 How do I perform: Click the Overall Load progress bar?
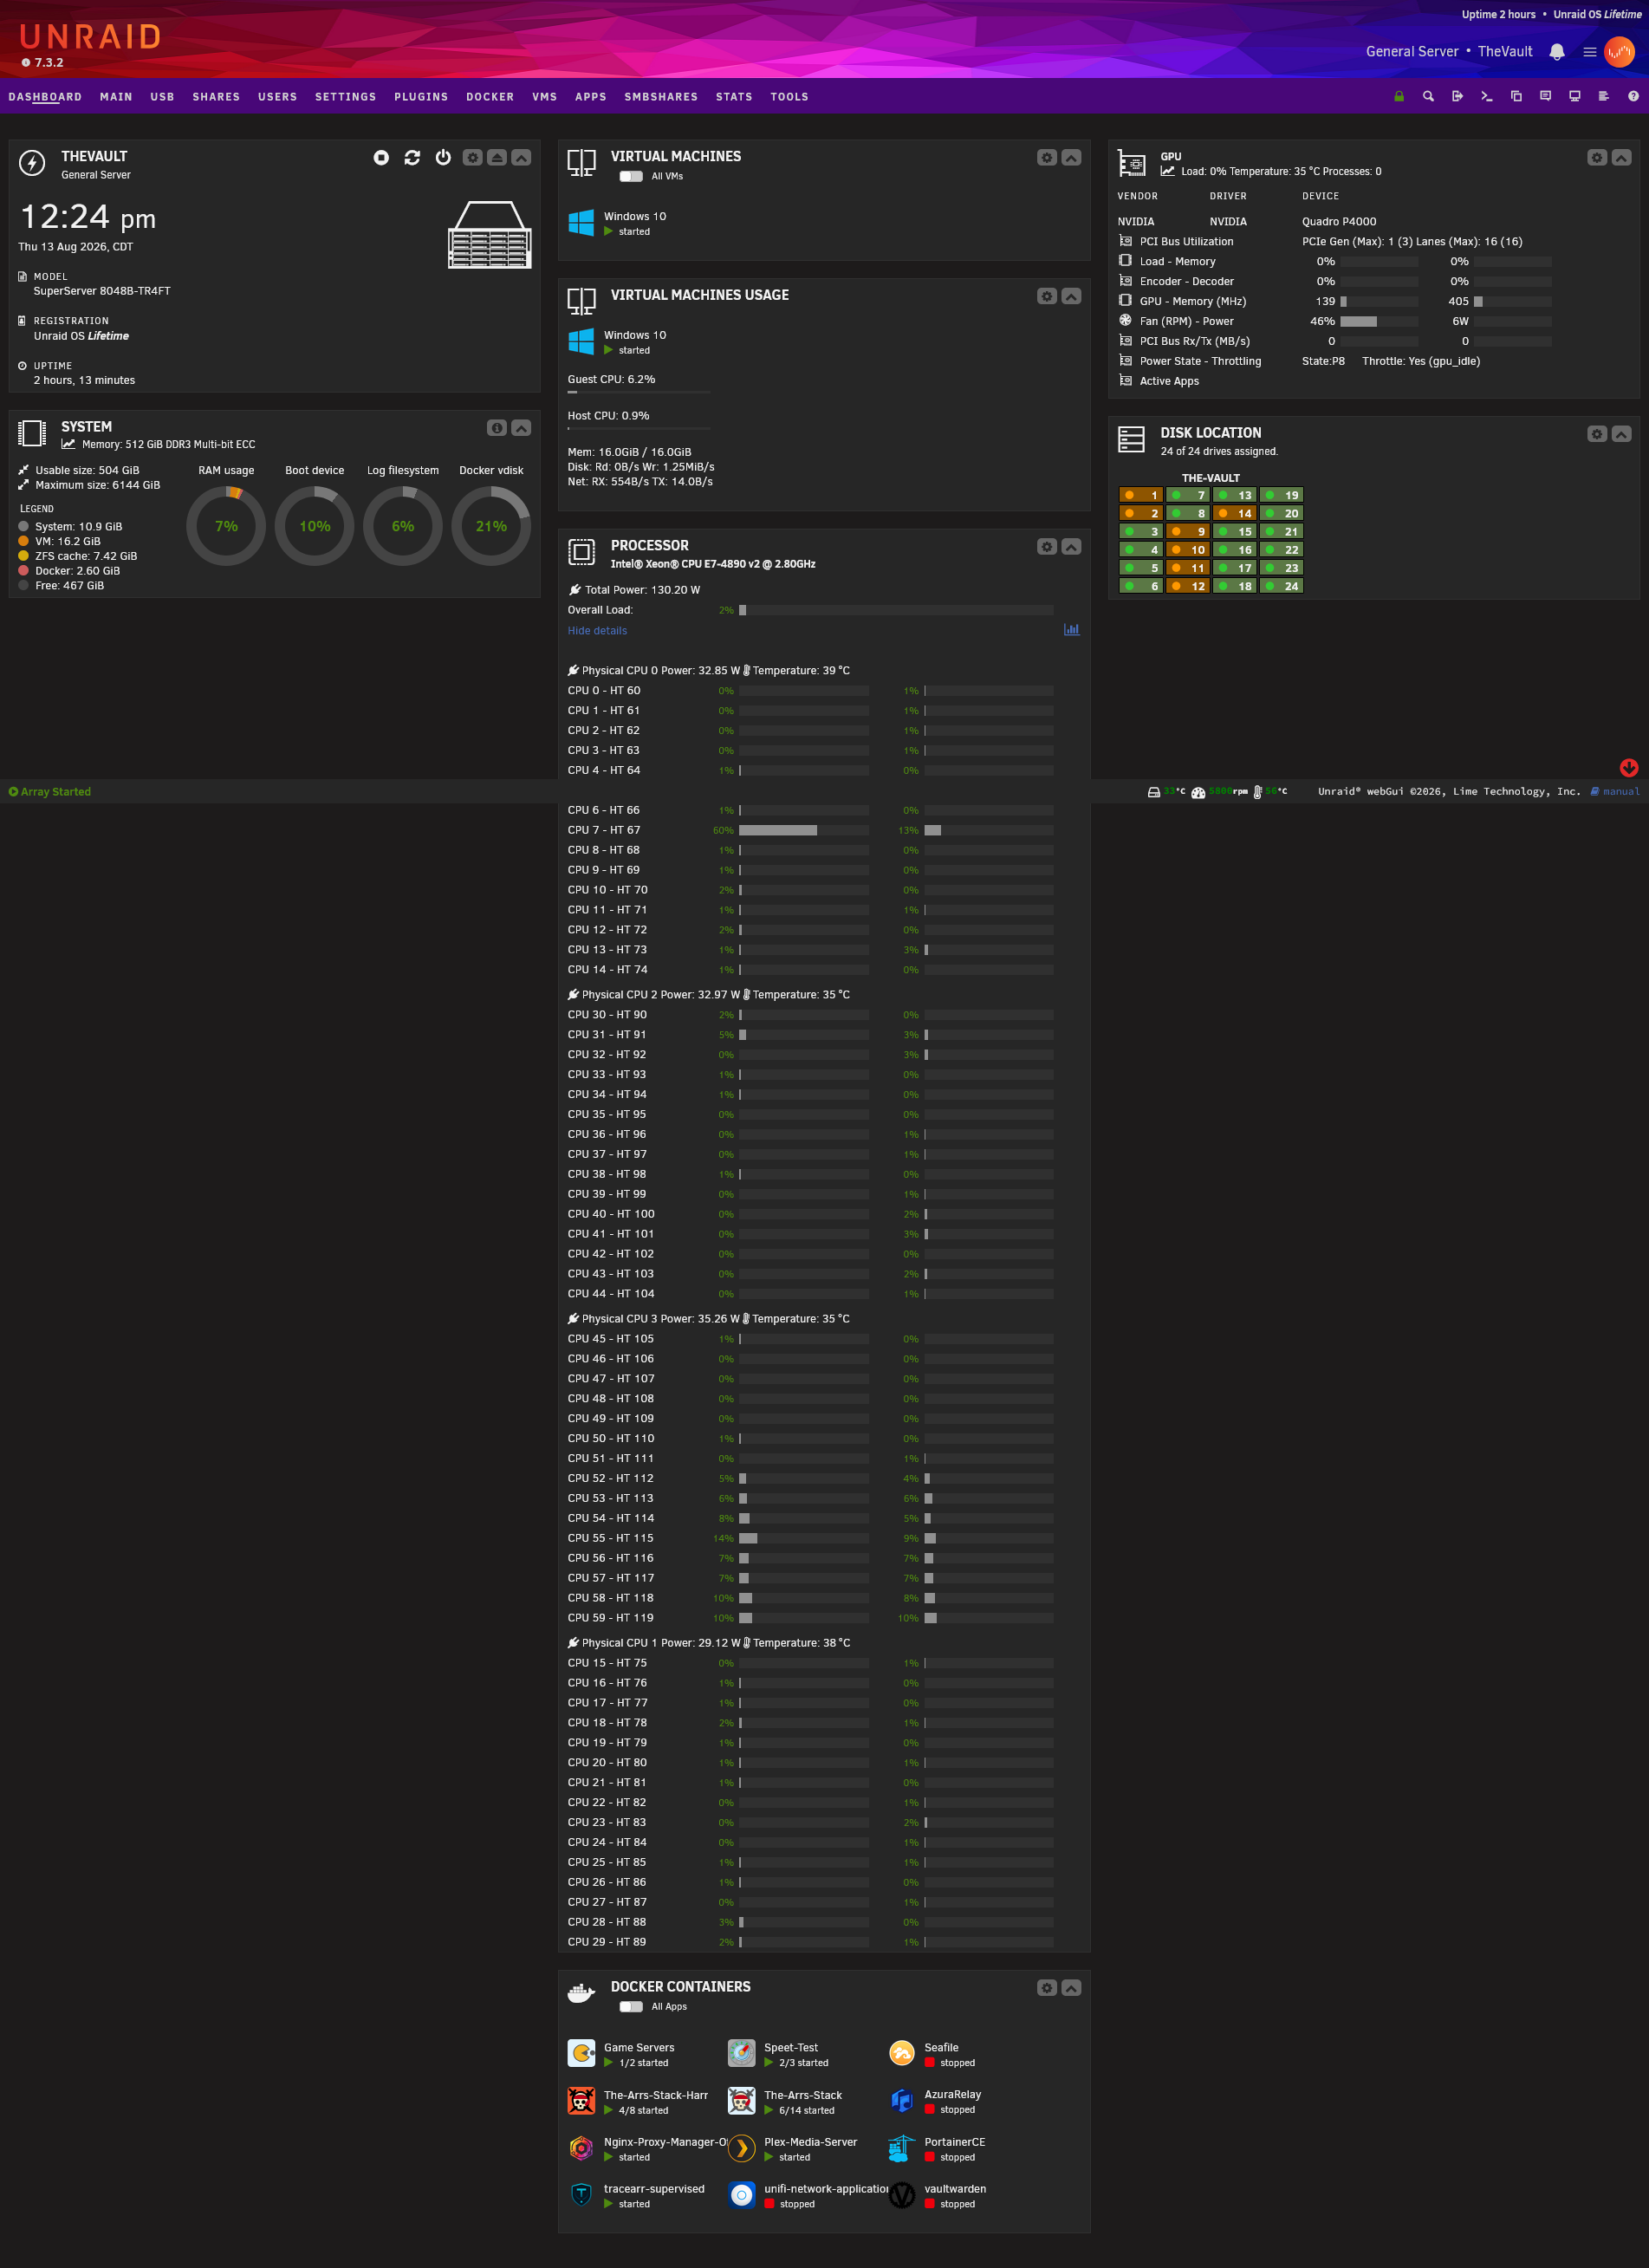point(896,610)
